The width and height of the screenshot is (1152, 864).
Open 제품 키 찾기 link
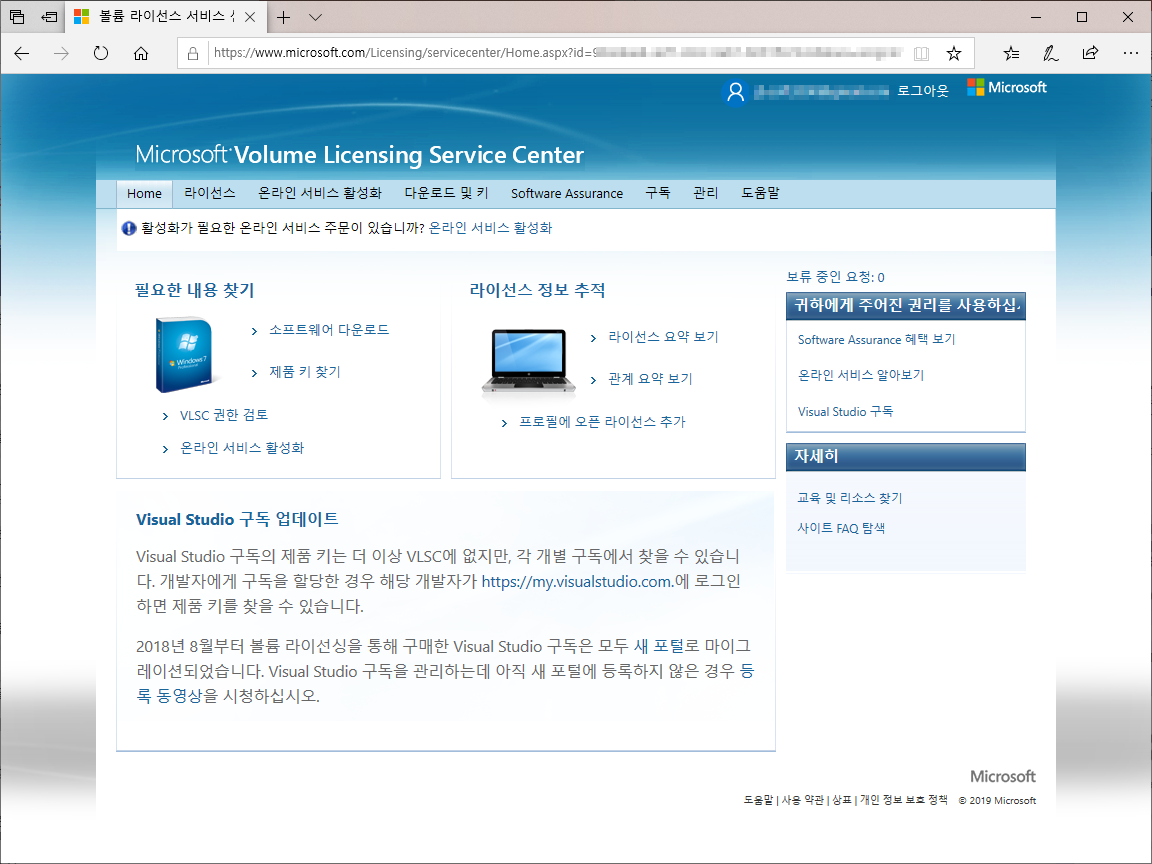(305, 372)
